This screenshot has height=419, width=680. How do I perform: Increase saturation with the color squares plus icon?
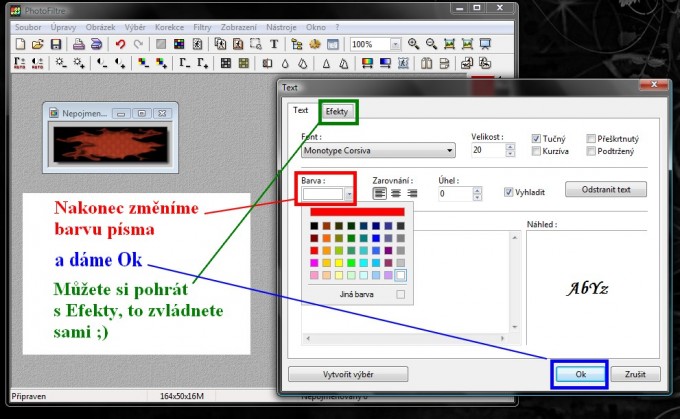161,63
